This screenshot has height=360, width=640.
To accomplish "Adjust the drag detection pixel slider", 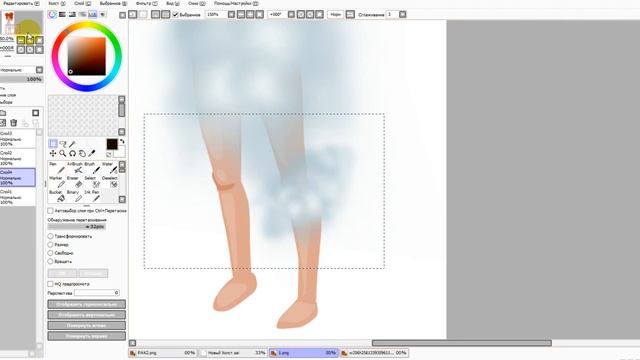I will 77,227.
